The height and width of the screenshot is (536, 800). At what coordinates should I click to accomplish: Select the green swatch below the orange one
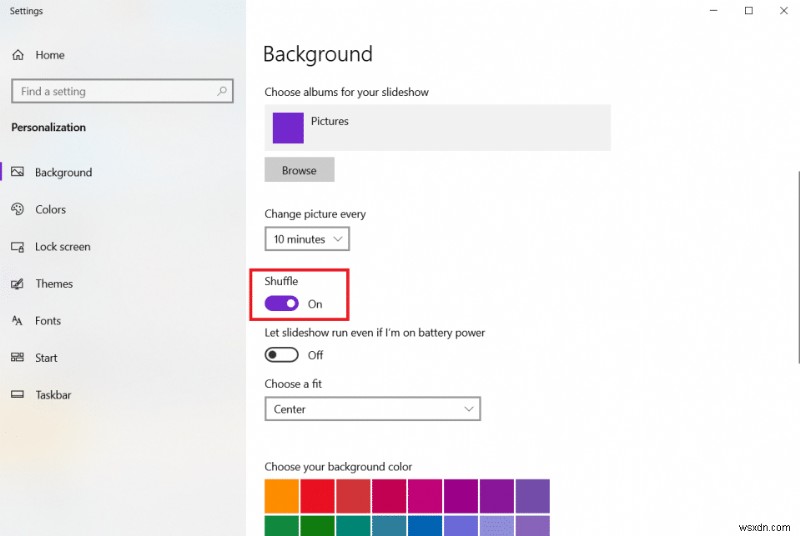[282, 526]
